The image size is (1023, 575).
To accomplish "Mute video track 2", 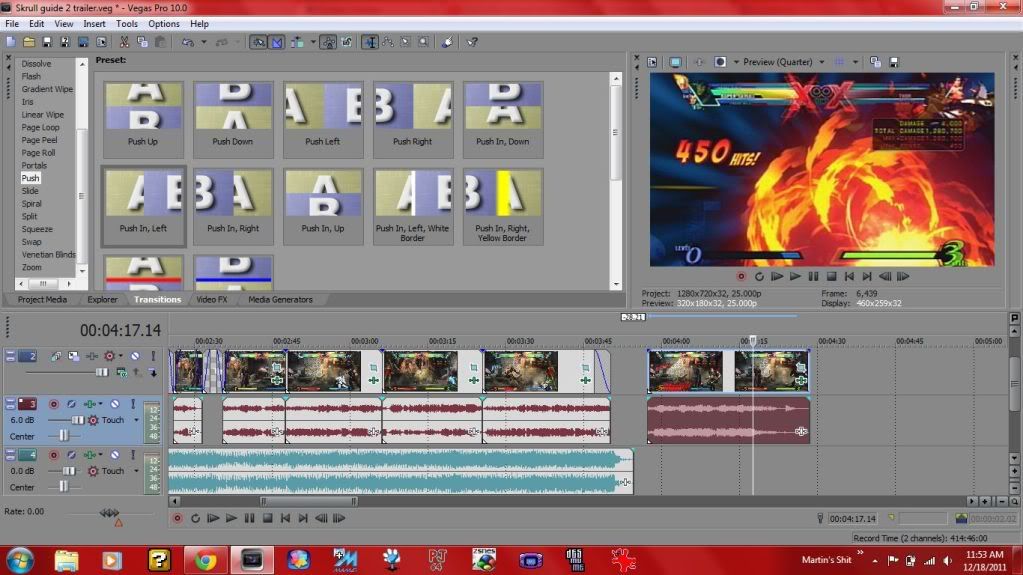I will click(x=135, y=356).
